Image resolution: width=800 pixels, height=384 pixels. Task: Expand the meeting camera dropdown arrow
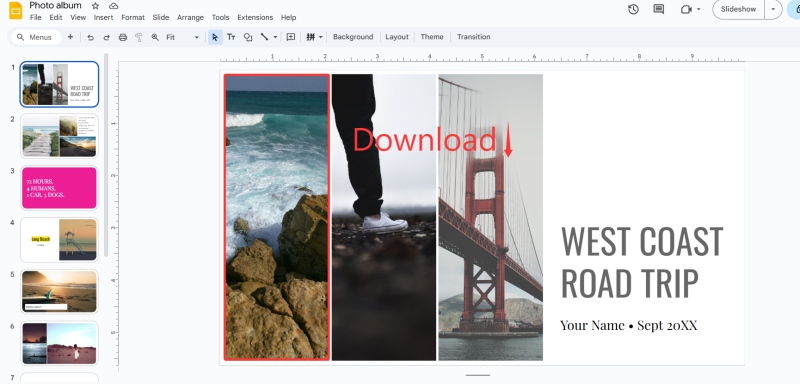coord(698,9)
